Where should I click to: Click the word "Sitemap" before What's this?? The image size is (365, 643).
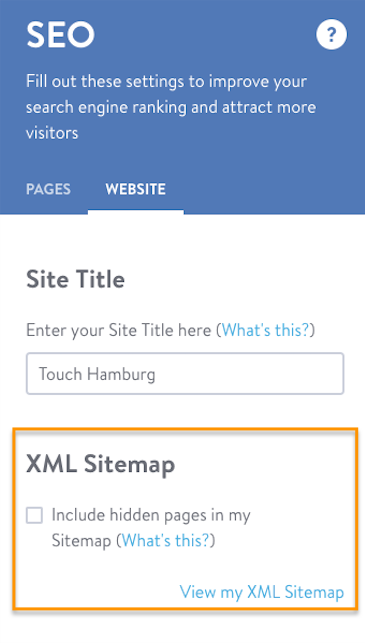(x=81, y=540)
